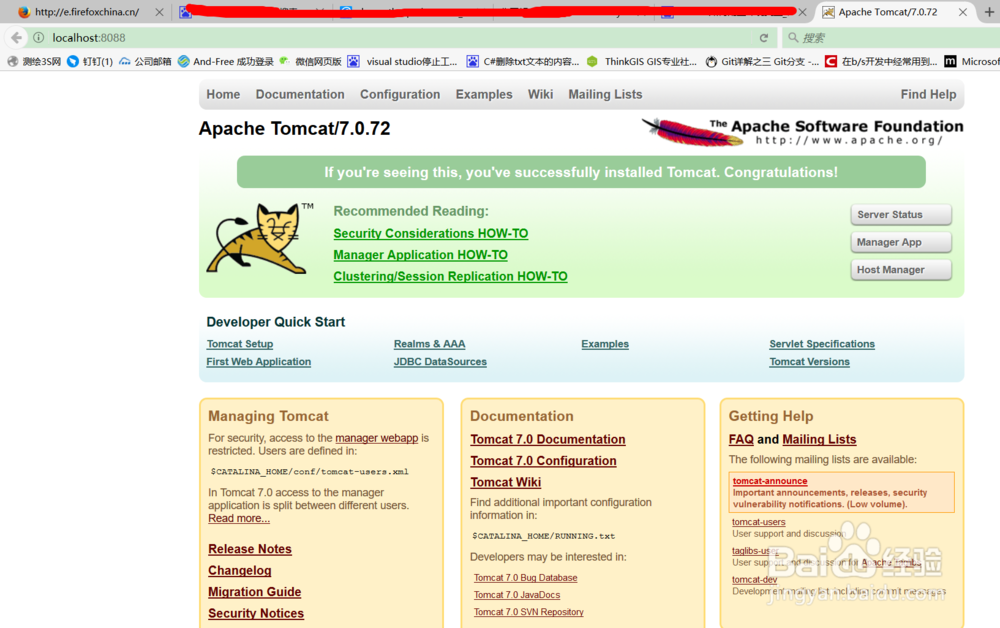Image resolution: width=1000 pixels, height=628 pixels.
Task: Open the Migration Guide link
Action: [x=254, y=592]
